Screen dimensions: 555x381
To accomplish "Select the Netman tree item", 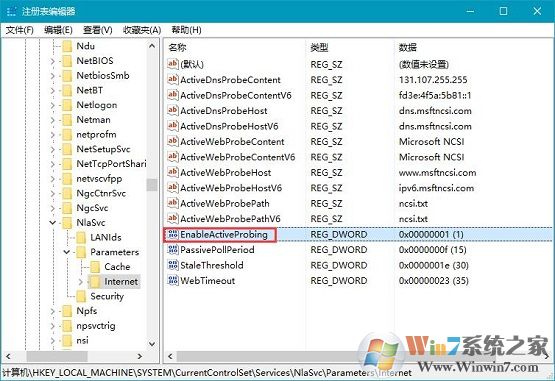I will 93,120.
